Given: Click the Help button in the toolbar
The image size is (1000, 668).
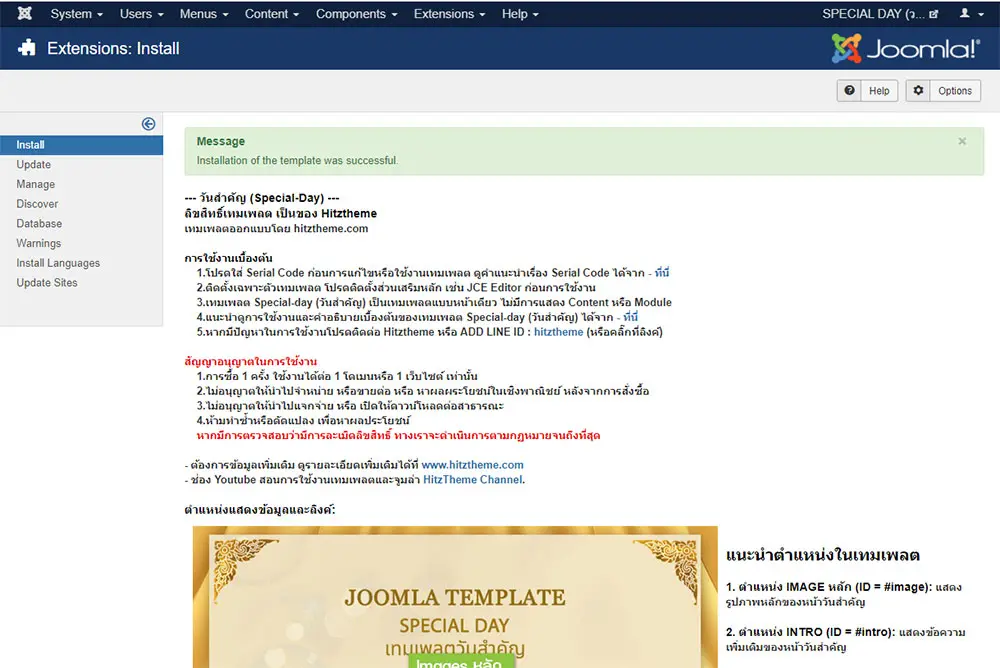Looking at the screenshot, I should click(867, 91).
